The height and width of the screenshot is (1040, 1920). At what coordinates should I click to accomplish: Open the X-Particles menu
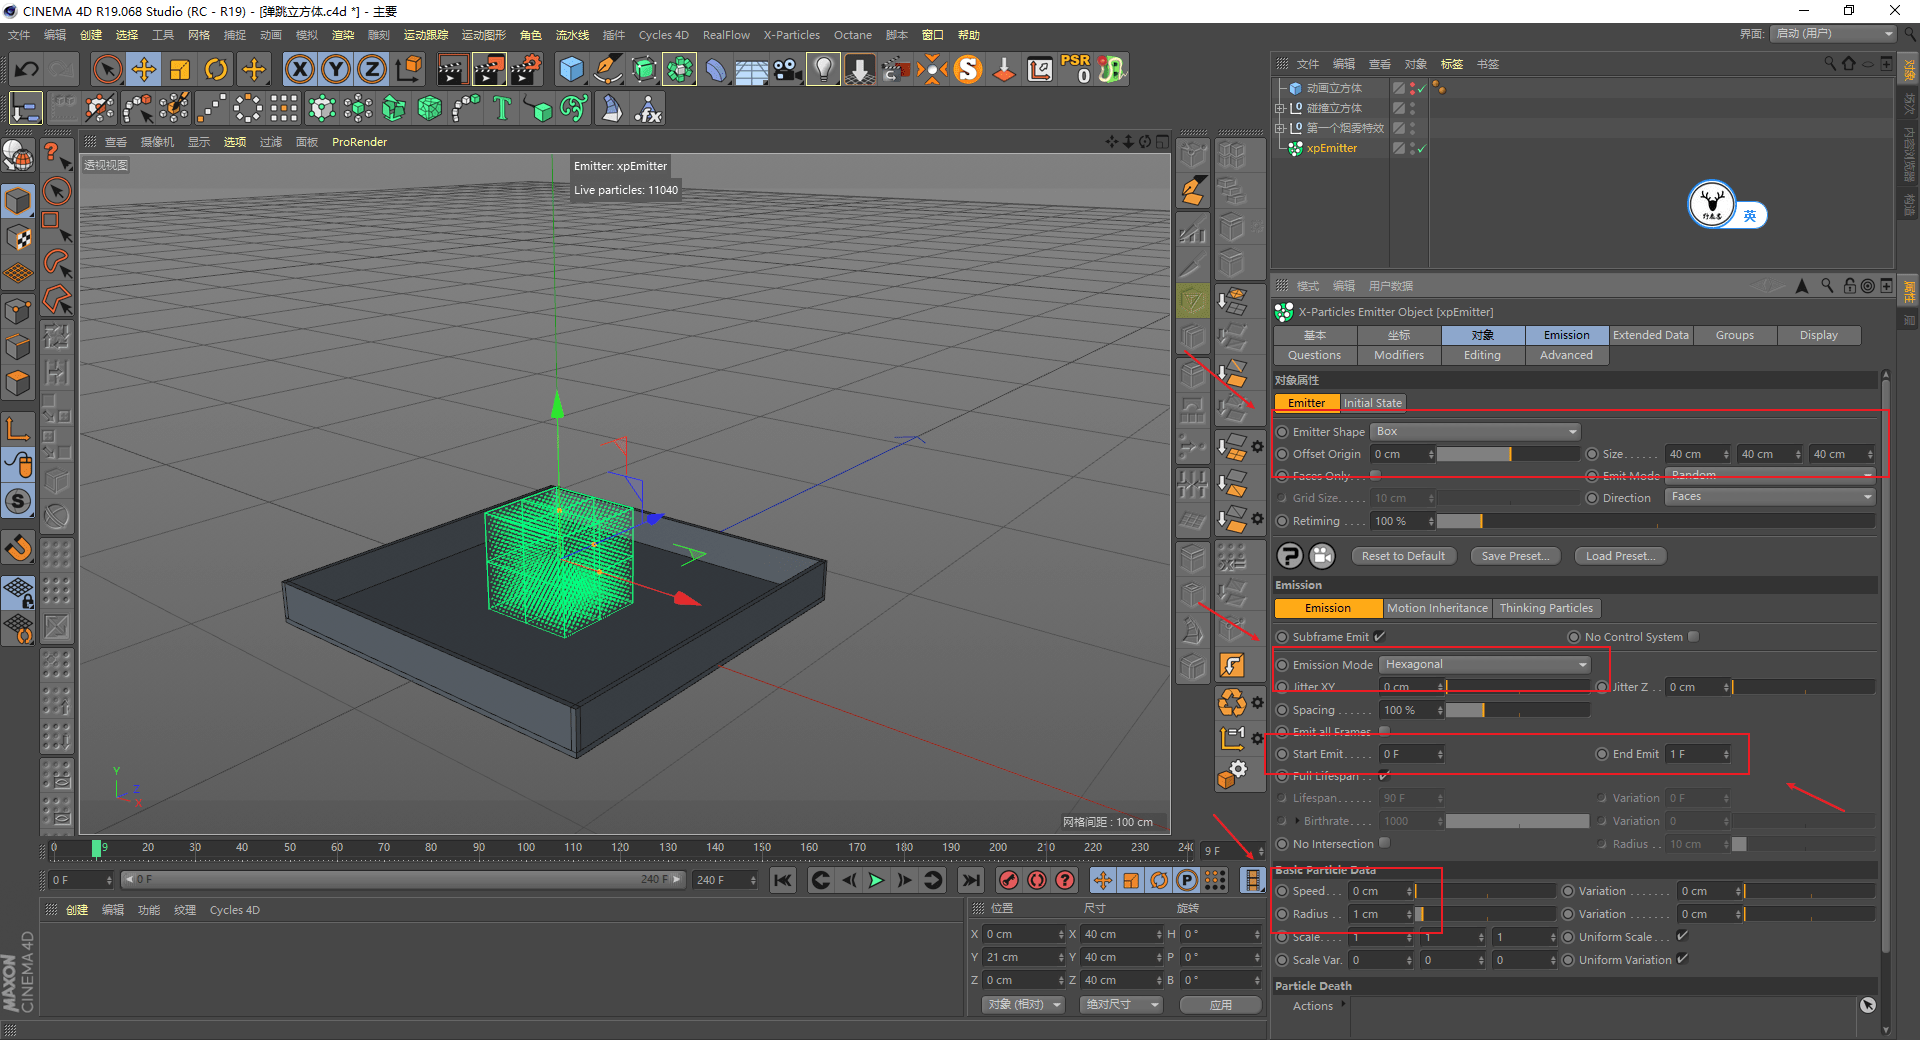coord(791,35)
